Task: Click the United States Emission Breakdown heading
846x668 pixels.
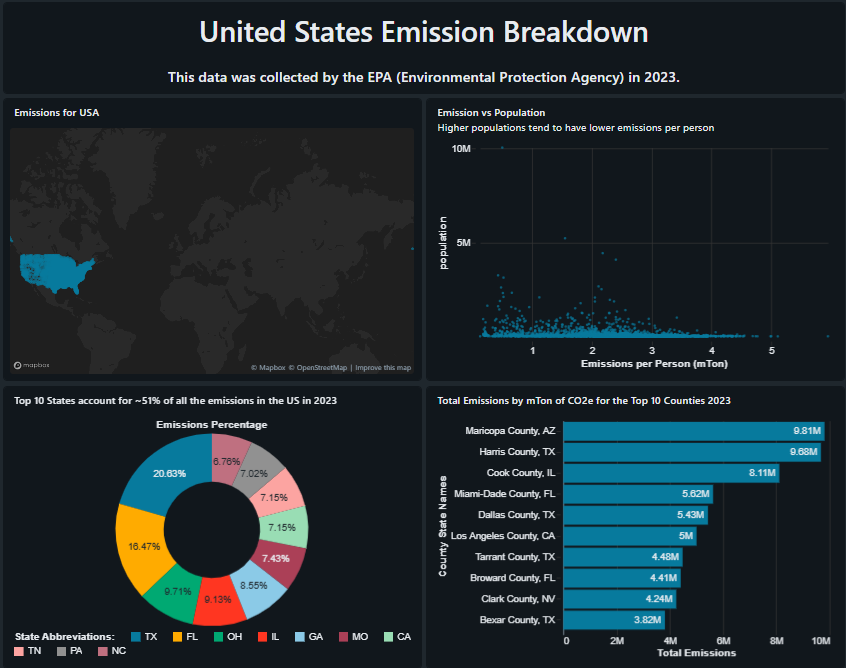Action: pos(424,32)
